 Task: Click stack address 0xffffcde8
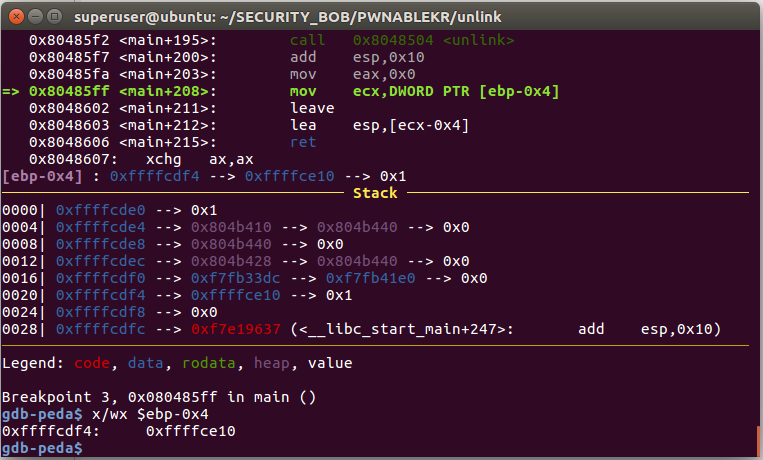100,244
